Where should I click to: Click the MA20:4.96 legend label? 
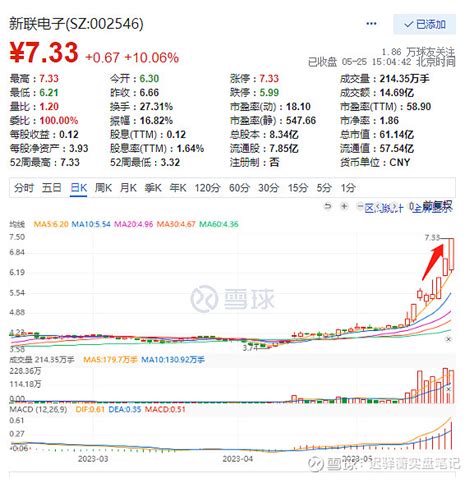coord(134,224)
